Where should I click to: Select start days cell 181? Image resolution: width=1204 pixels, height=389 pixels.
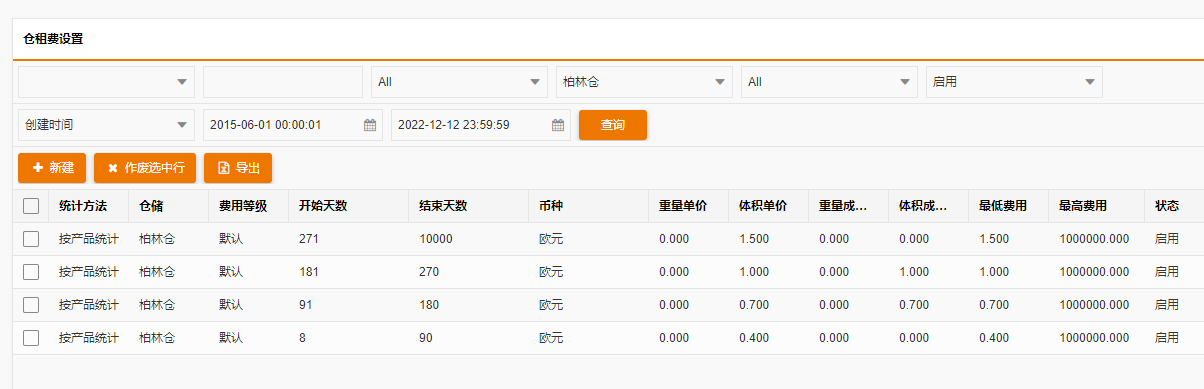tap(349, 272)
